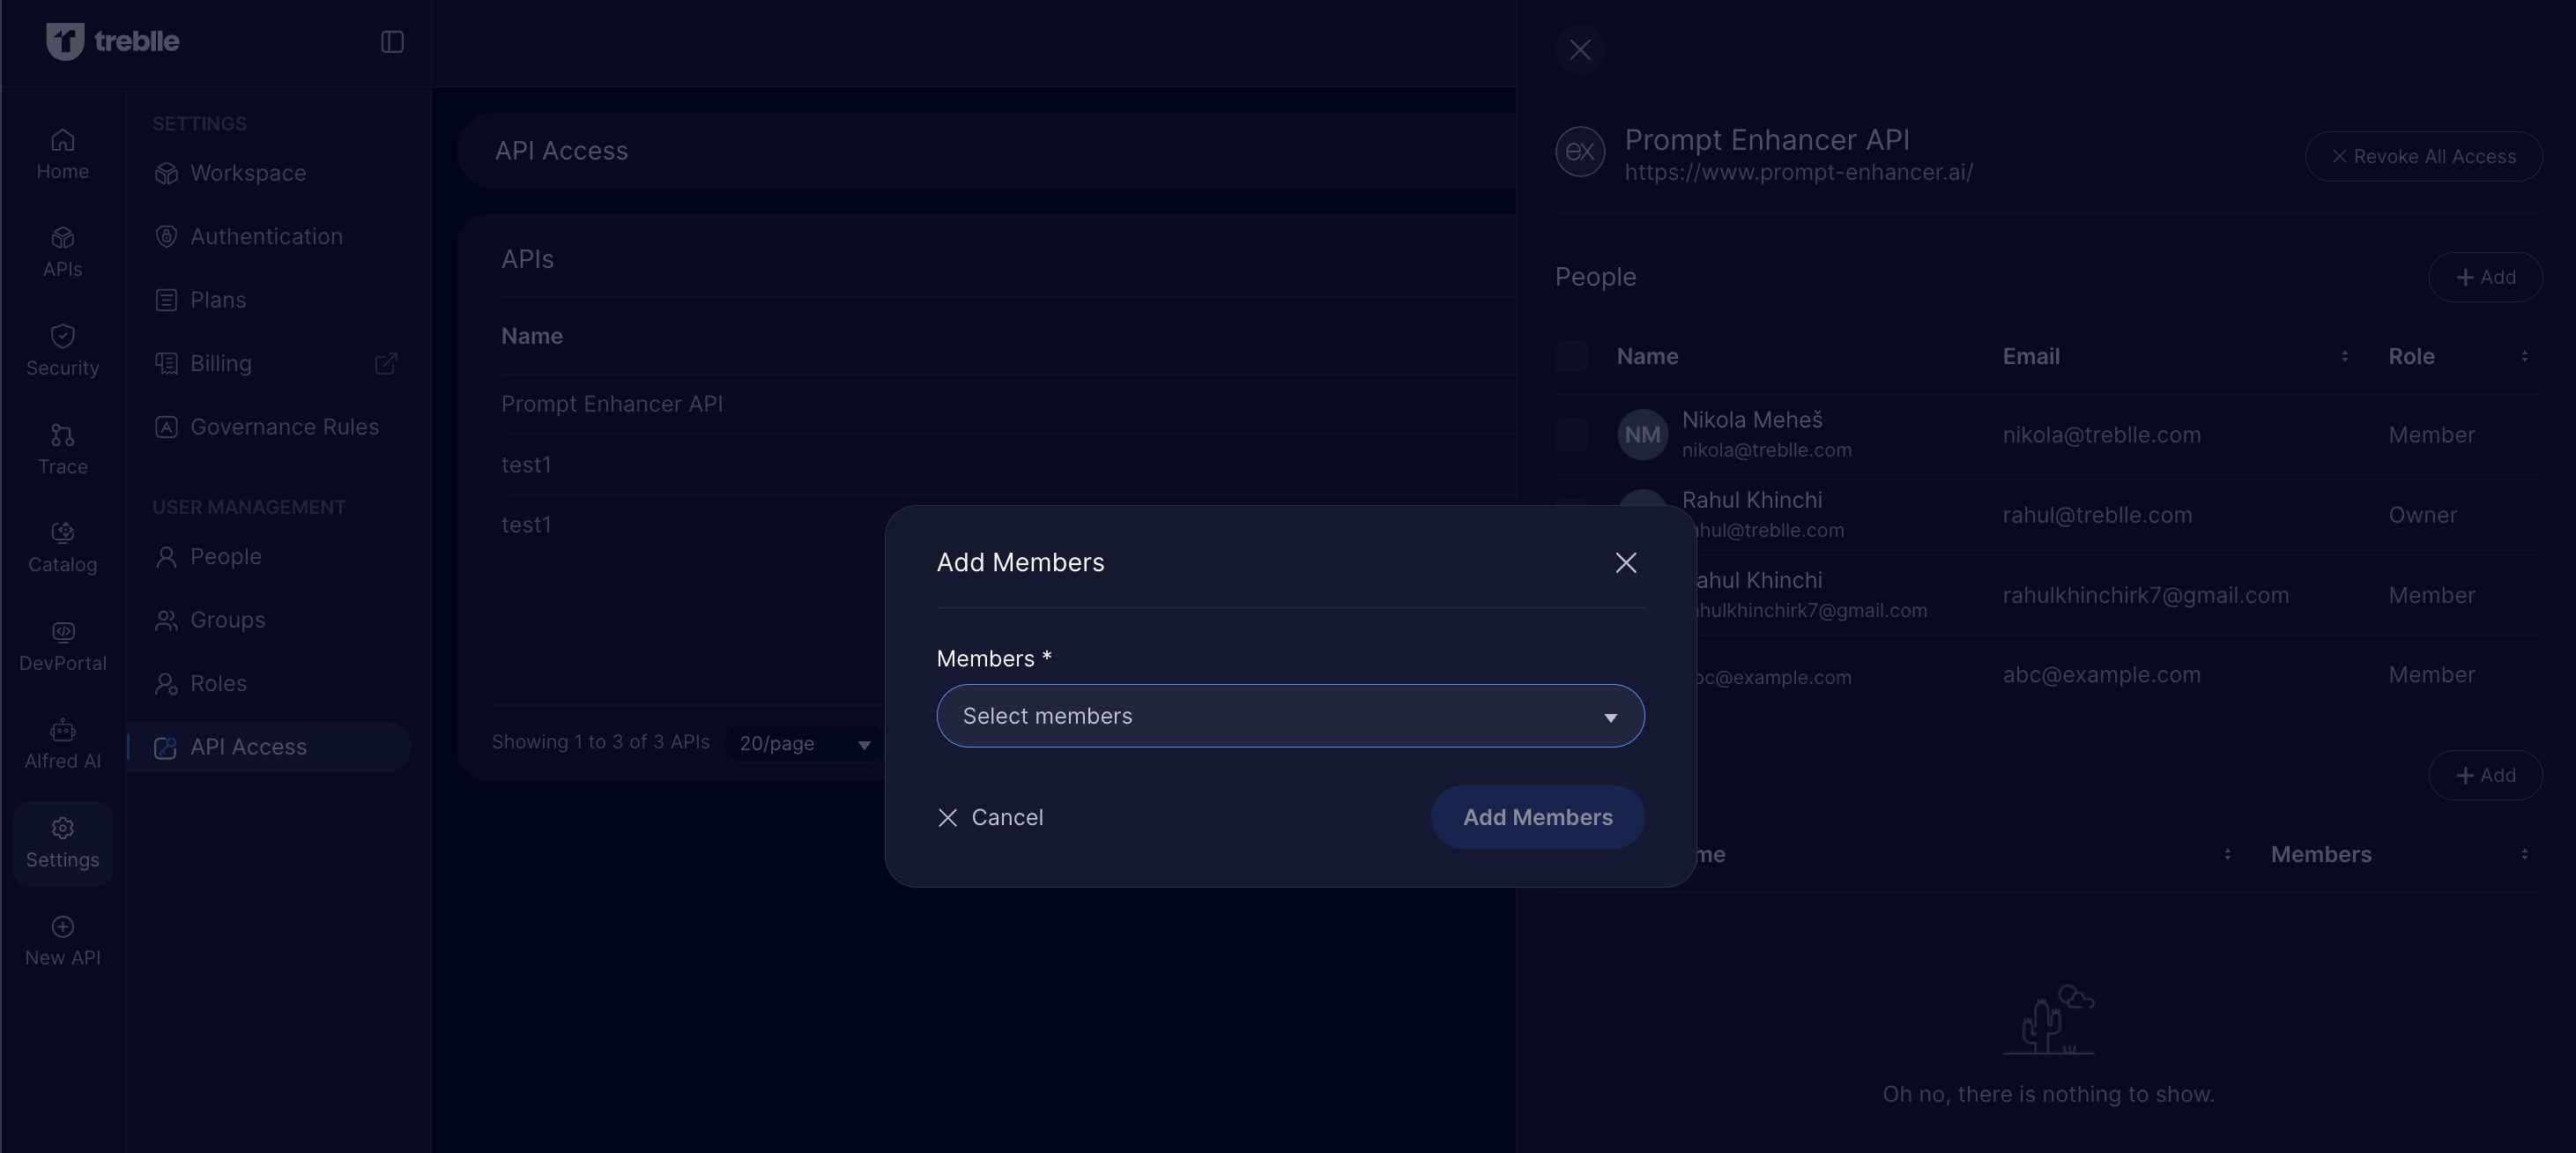
Task: Select the APIs icon in sidebar
Action: [62, 252]
